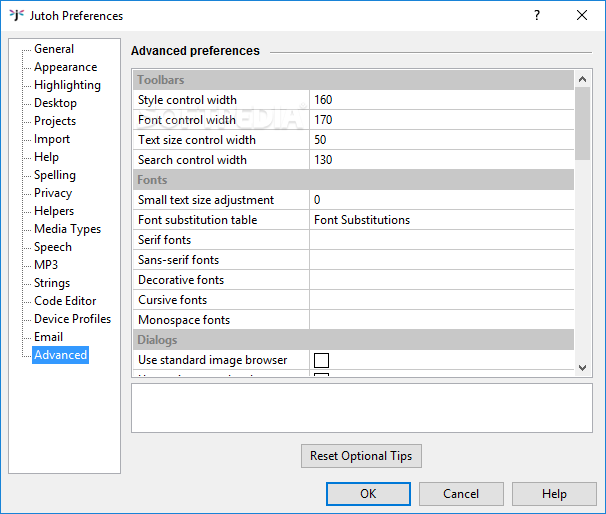Select the Sans-serif fonts row label
This screenshot has height=514, width=606.
coord(178,260)
